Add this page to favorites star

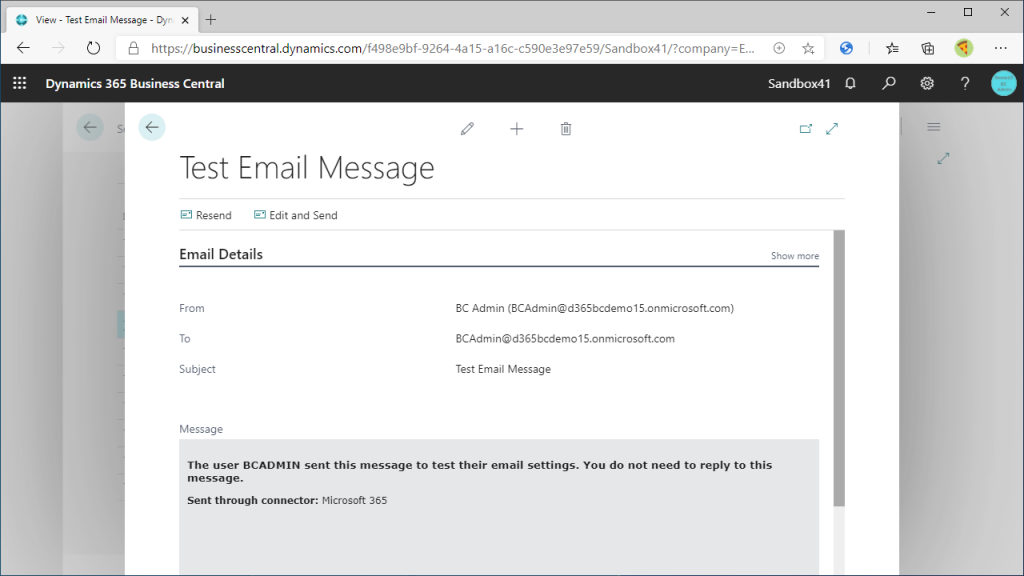coord(808,48)
